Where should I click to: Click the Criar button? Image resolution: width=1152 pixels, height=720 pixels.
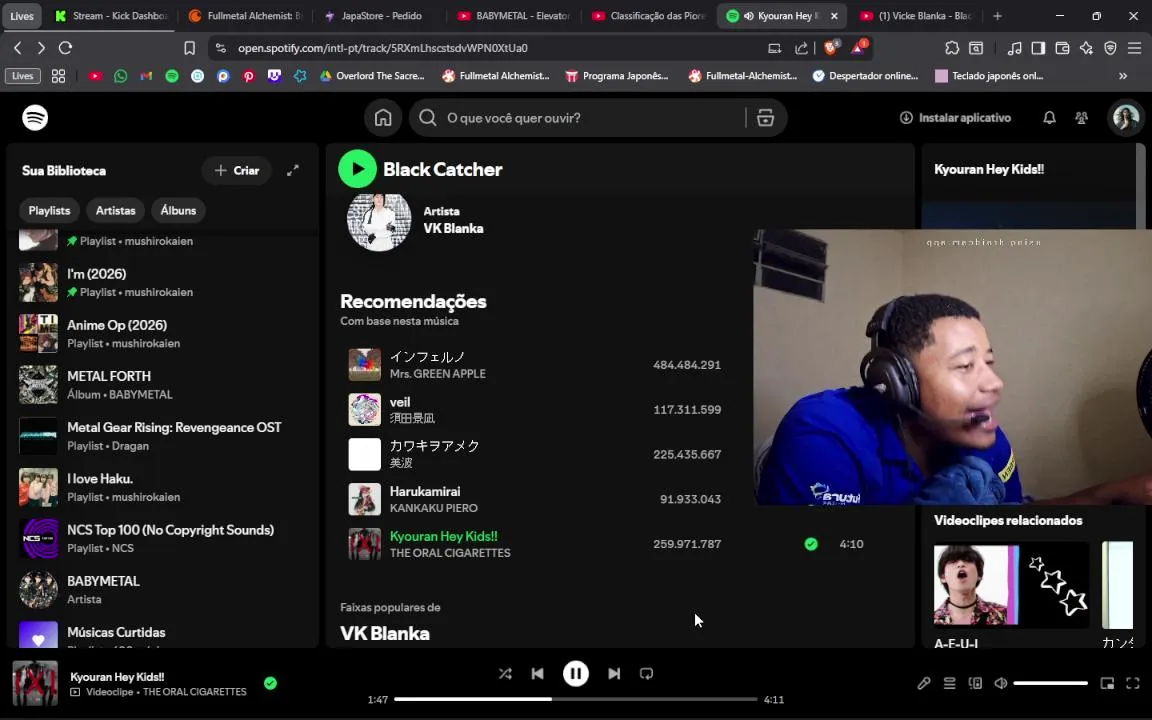click(x=237, y=170)
